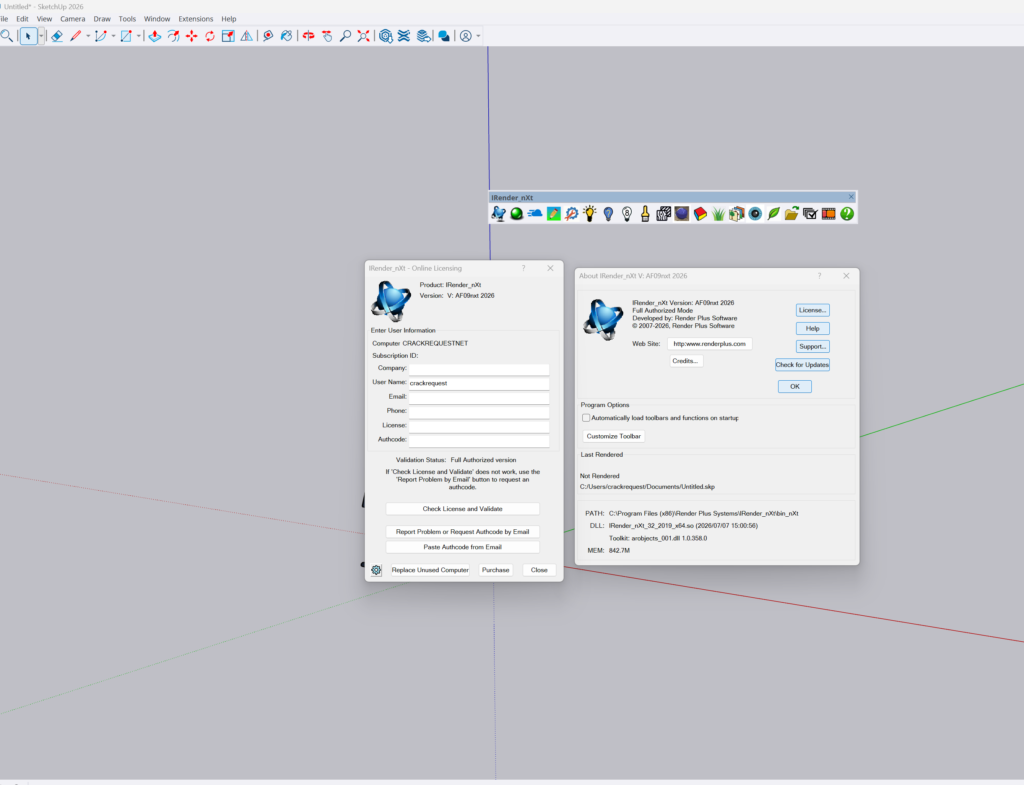1024x785 pixels.
Task: Select the Line pencil tool
Action: tap(76, 36)
